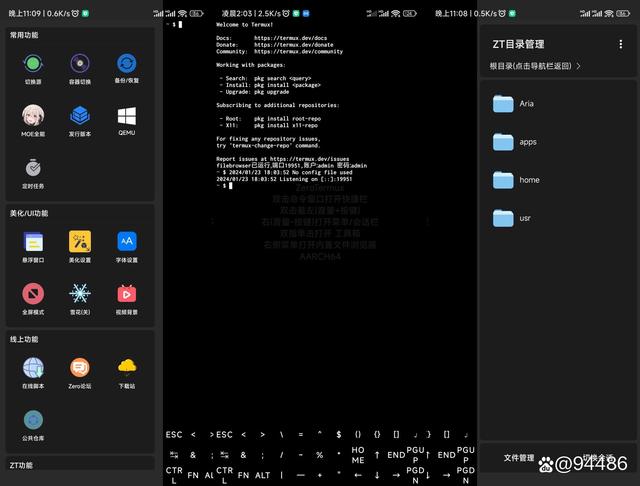Open the Zero论坛 forum icon

click(x=80, y=368)
